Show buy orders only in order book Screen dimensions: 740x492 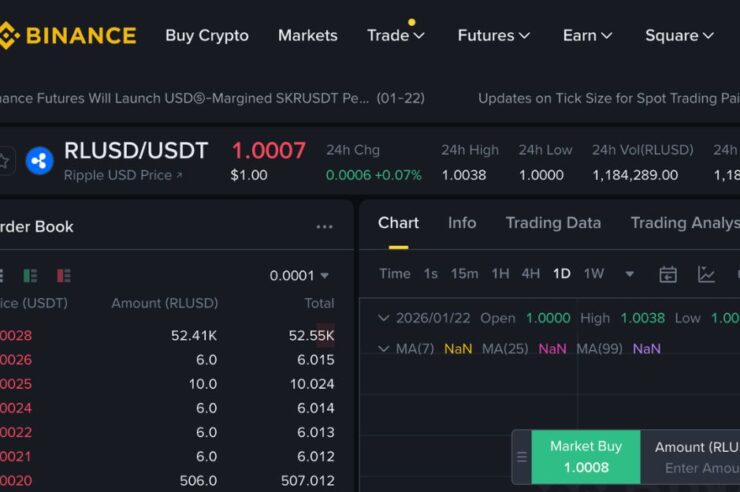click(31, 275)
